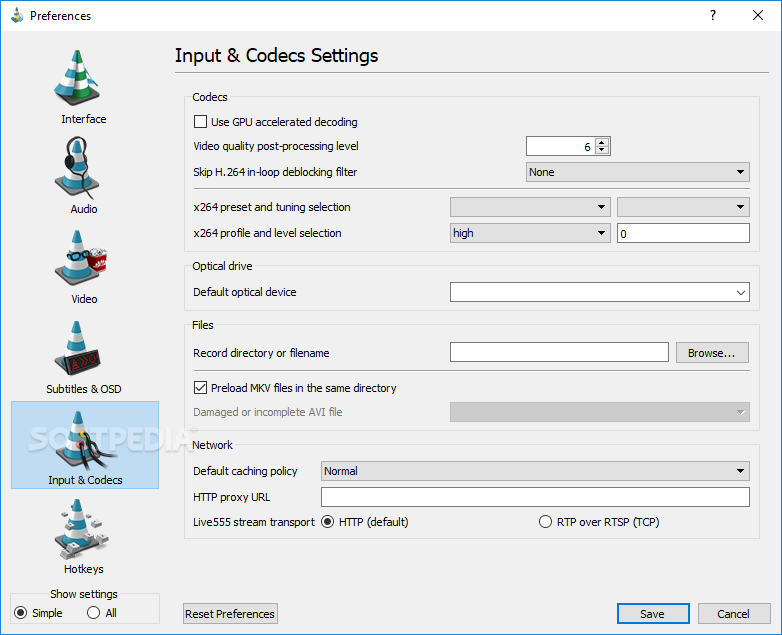Screen dimensions: 782x635
Task: Click the question mark help button
Action: click(713, 15)
